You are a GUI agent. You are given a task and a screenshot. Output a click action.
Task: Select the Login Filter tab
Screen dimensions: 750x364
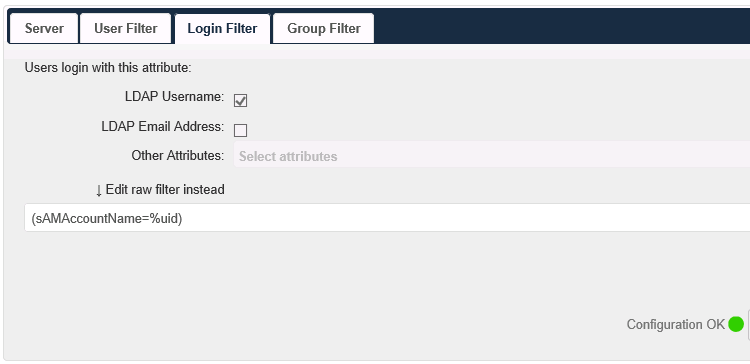222,29
